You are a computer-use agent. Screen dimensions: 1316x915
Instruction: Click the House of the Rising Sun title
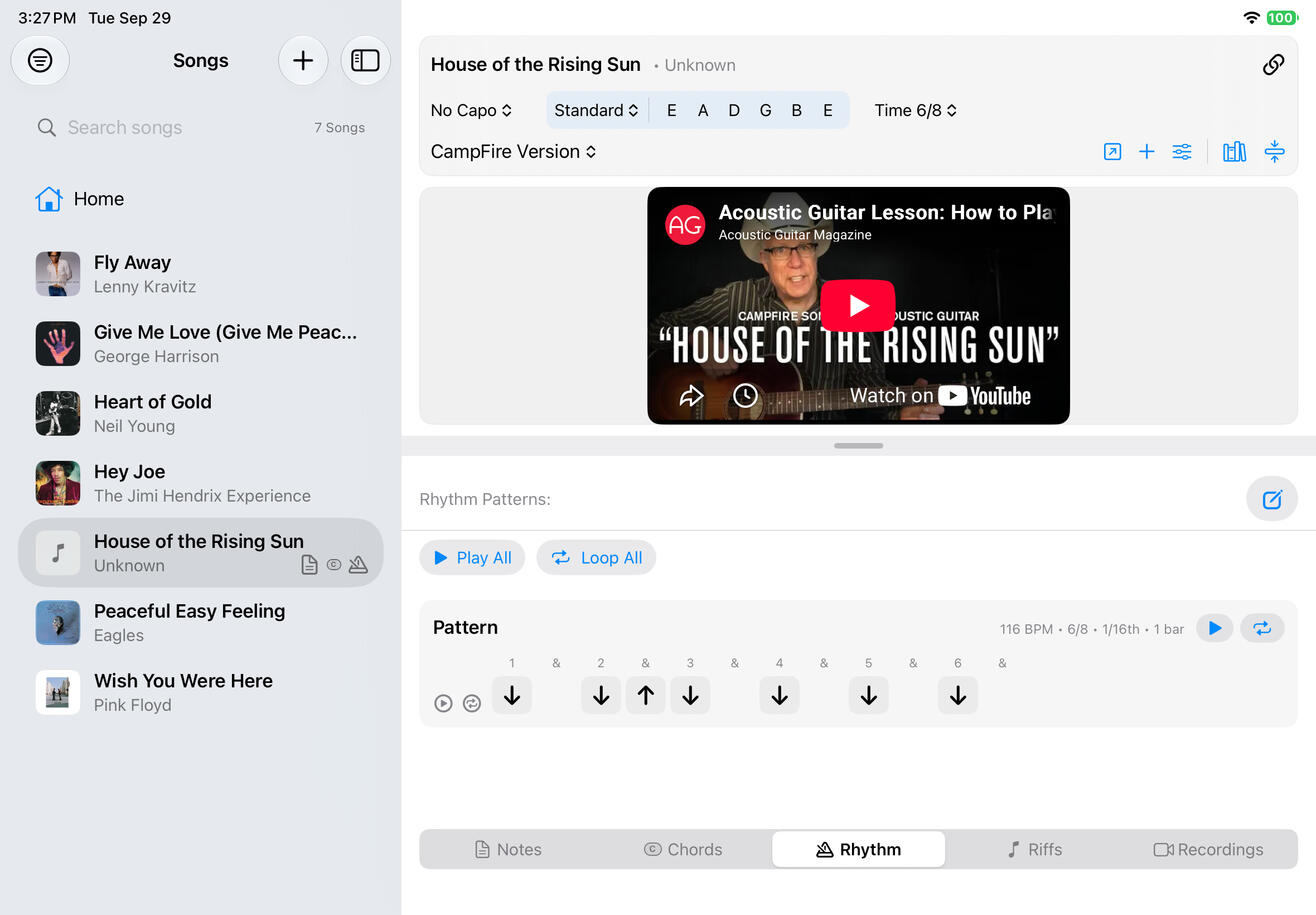535,65
